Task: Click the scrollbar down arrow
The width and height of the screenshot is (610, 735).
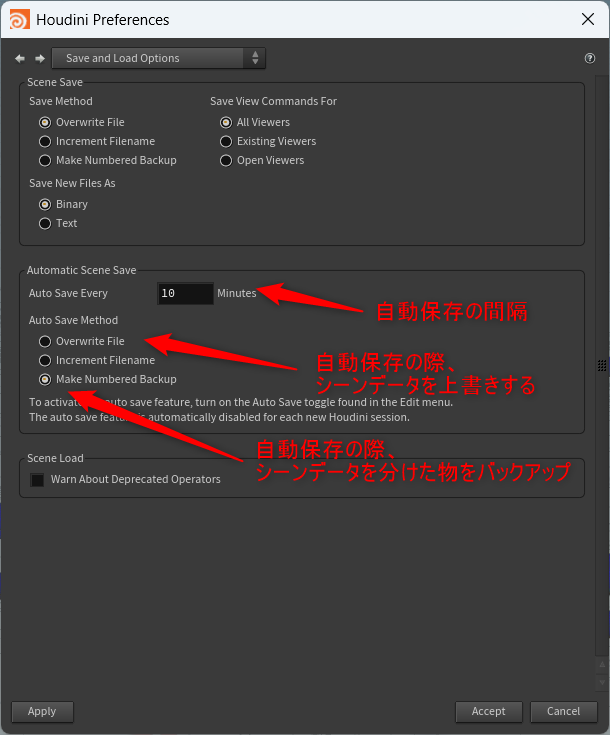Action: pyautogui.click(x=602, y=682)
